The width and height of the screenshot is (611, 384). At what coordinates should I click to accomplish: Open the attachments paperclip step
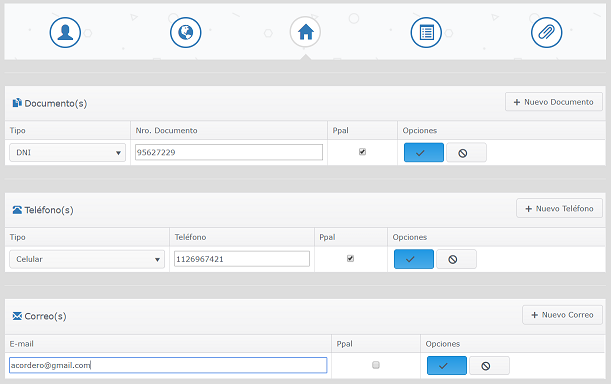point(546,32)
